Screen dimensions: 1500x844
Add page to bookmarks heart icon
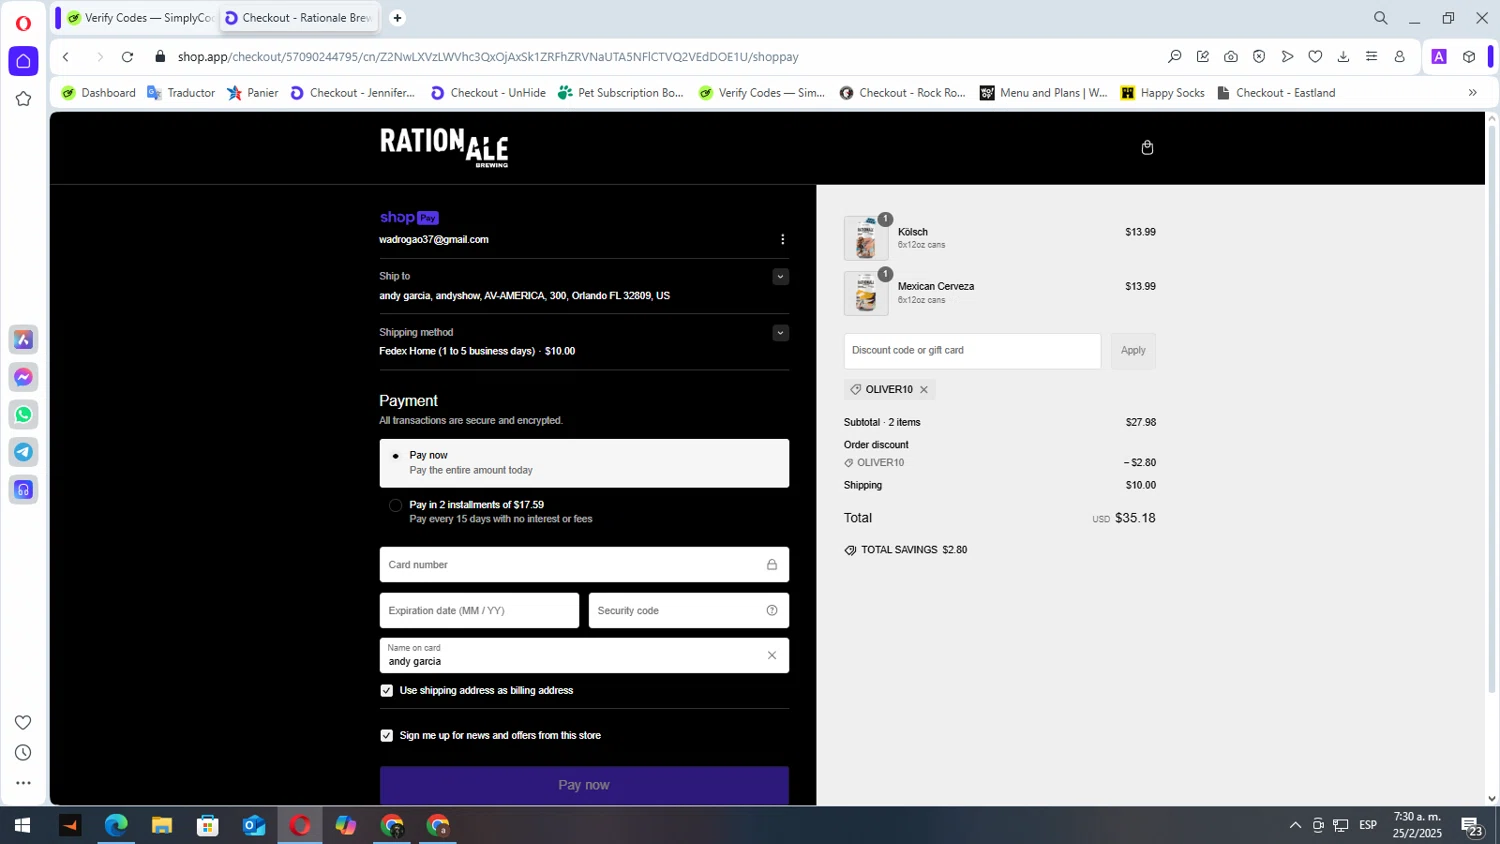[1315, 57]
